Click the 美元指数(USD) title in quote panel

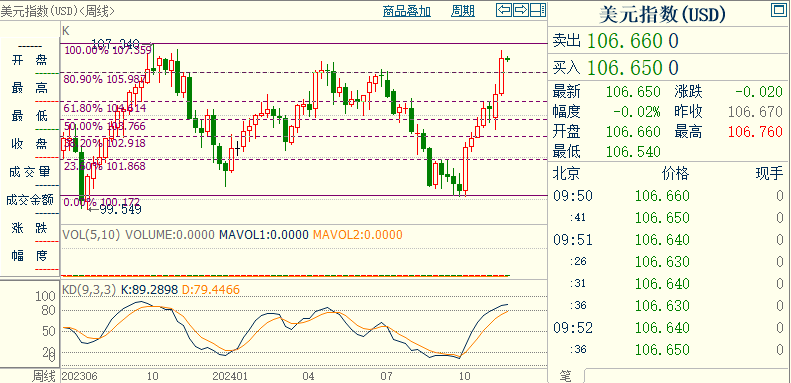point(662,15)
